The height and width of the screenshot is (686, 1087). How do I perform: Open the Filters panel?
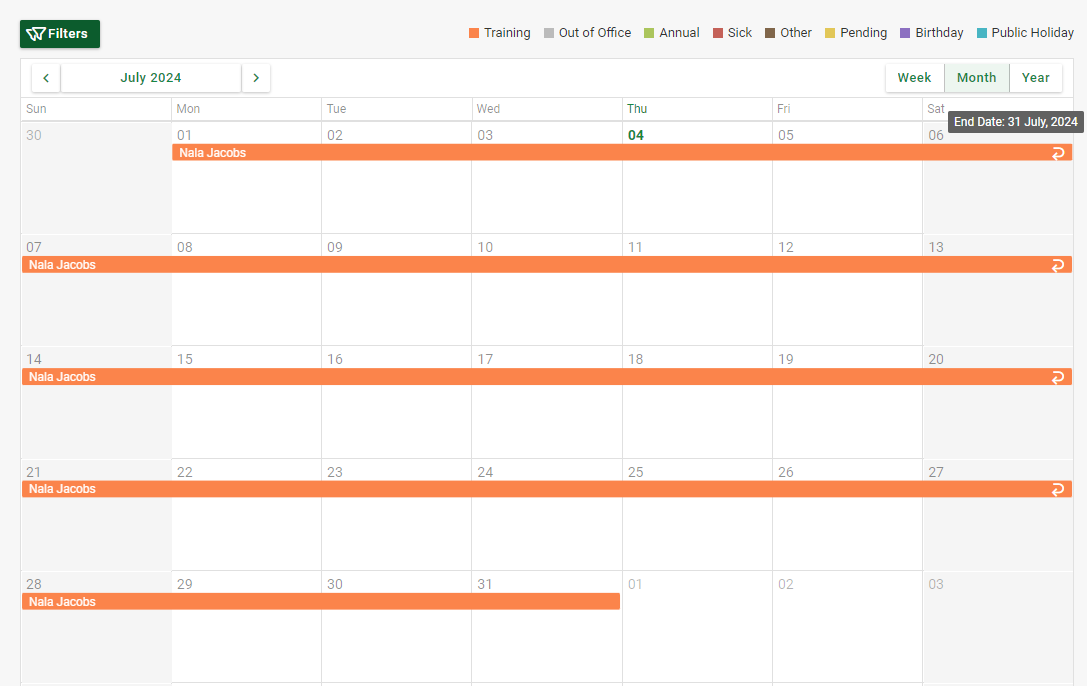coord(59,34)
